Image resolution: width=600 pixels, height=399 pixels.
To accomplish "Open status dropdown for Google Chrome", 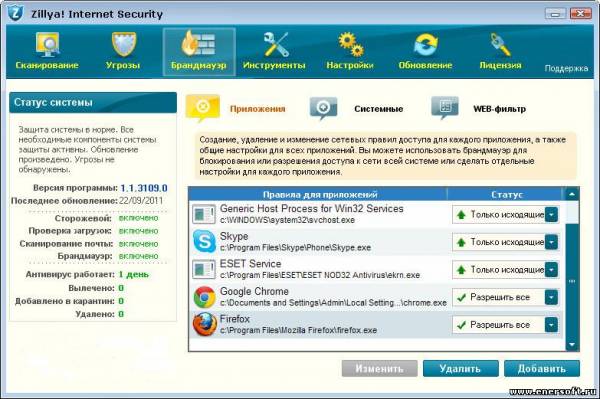I will [x=551, y=297].
